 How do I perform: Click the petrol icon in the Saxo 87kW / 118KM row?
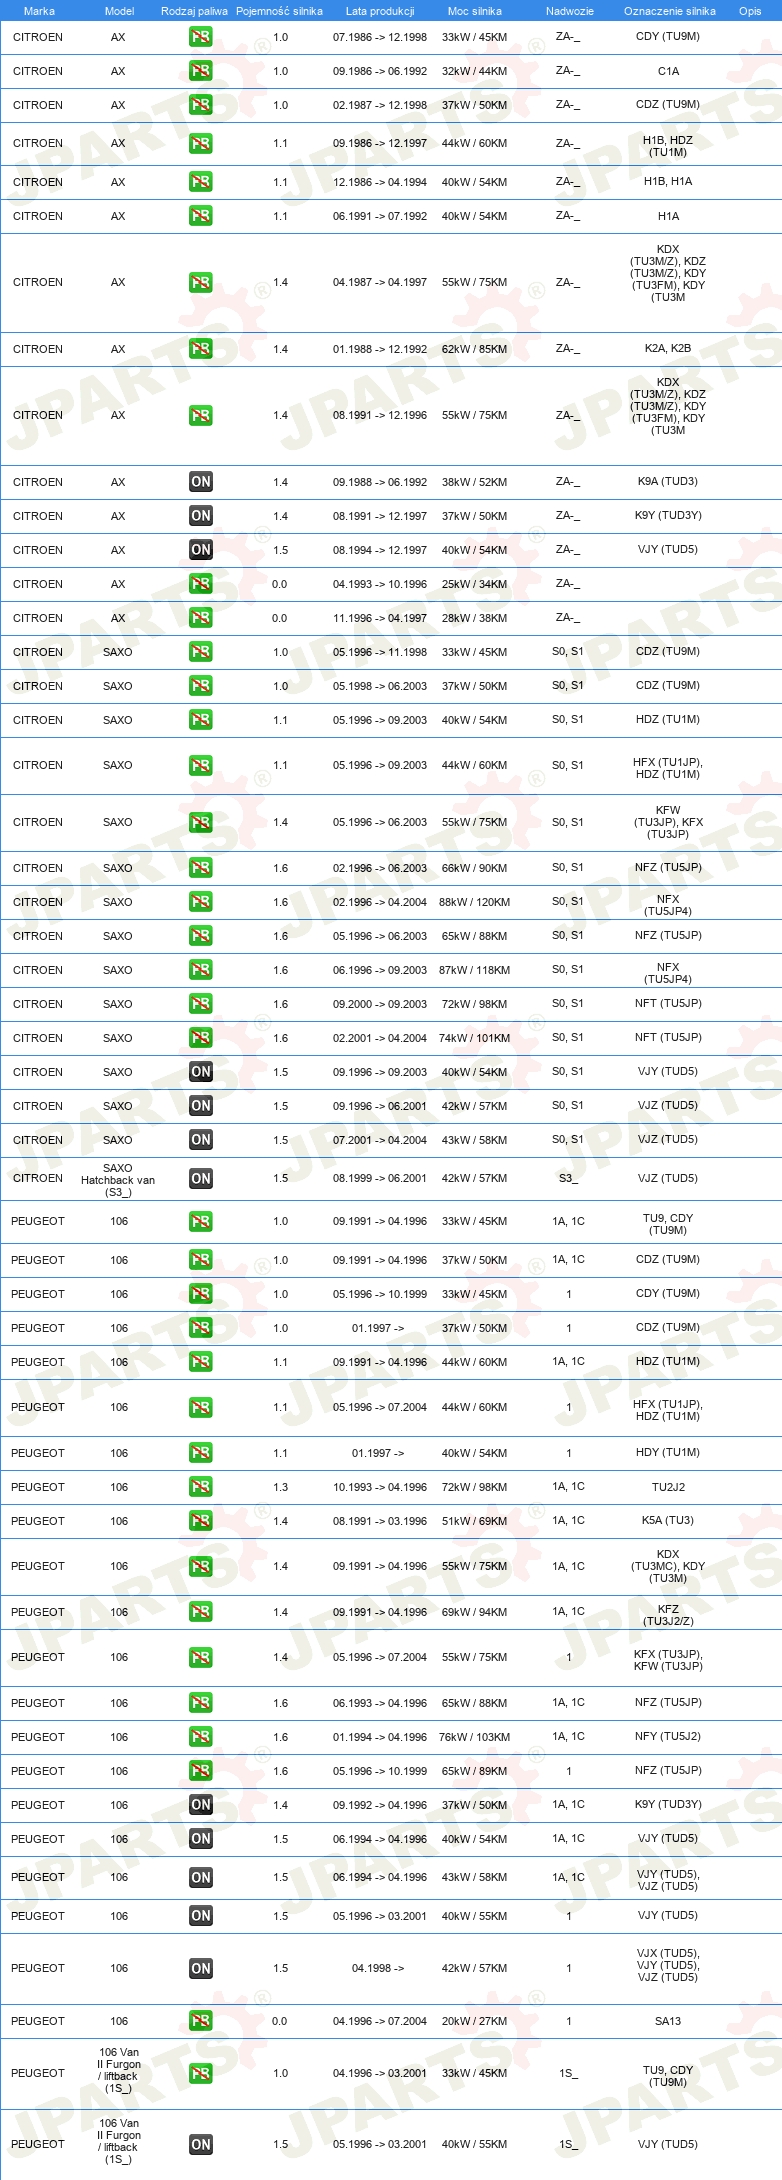pyautogui.click(x=201, y=970)
